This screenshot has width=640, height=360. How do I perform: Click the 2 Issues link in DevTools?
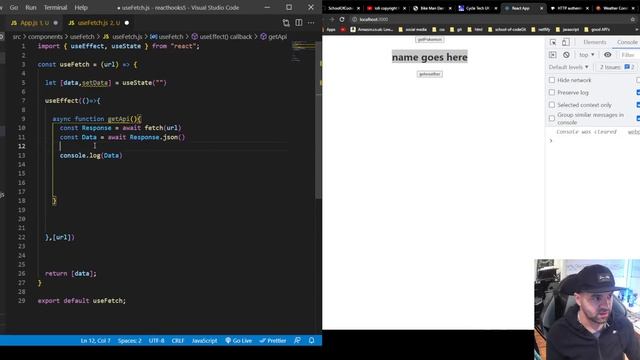coord(610,67)
